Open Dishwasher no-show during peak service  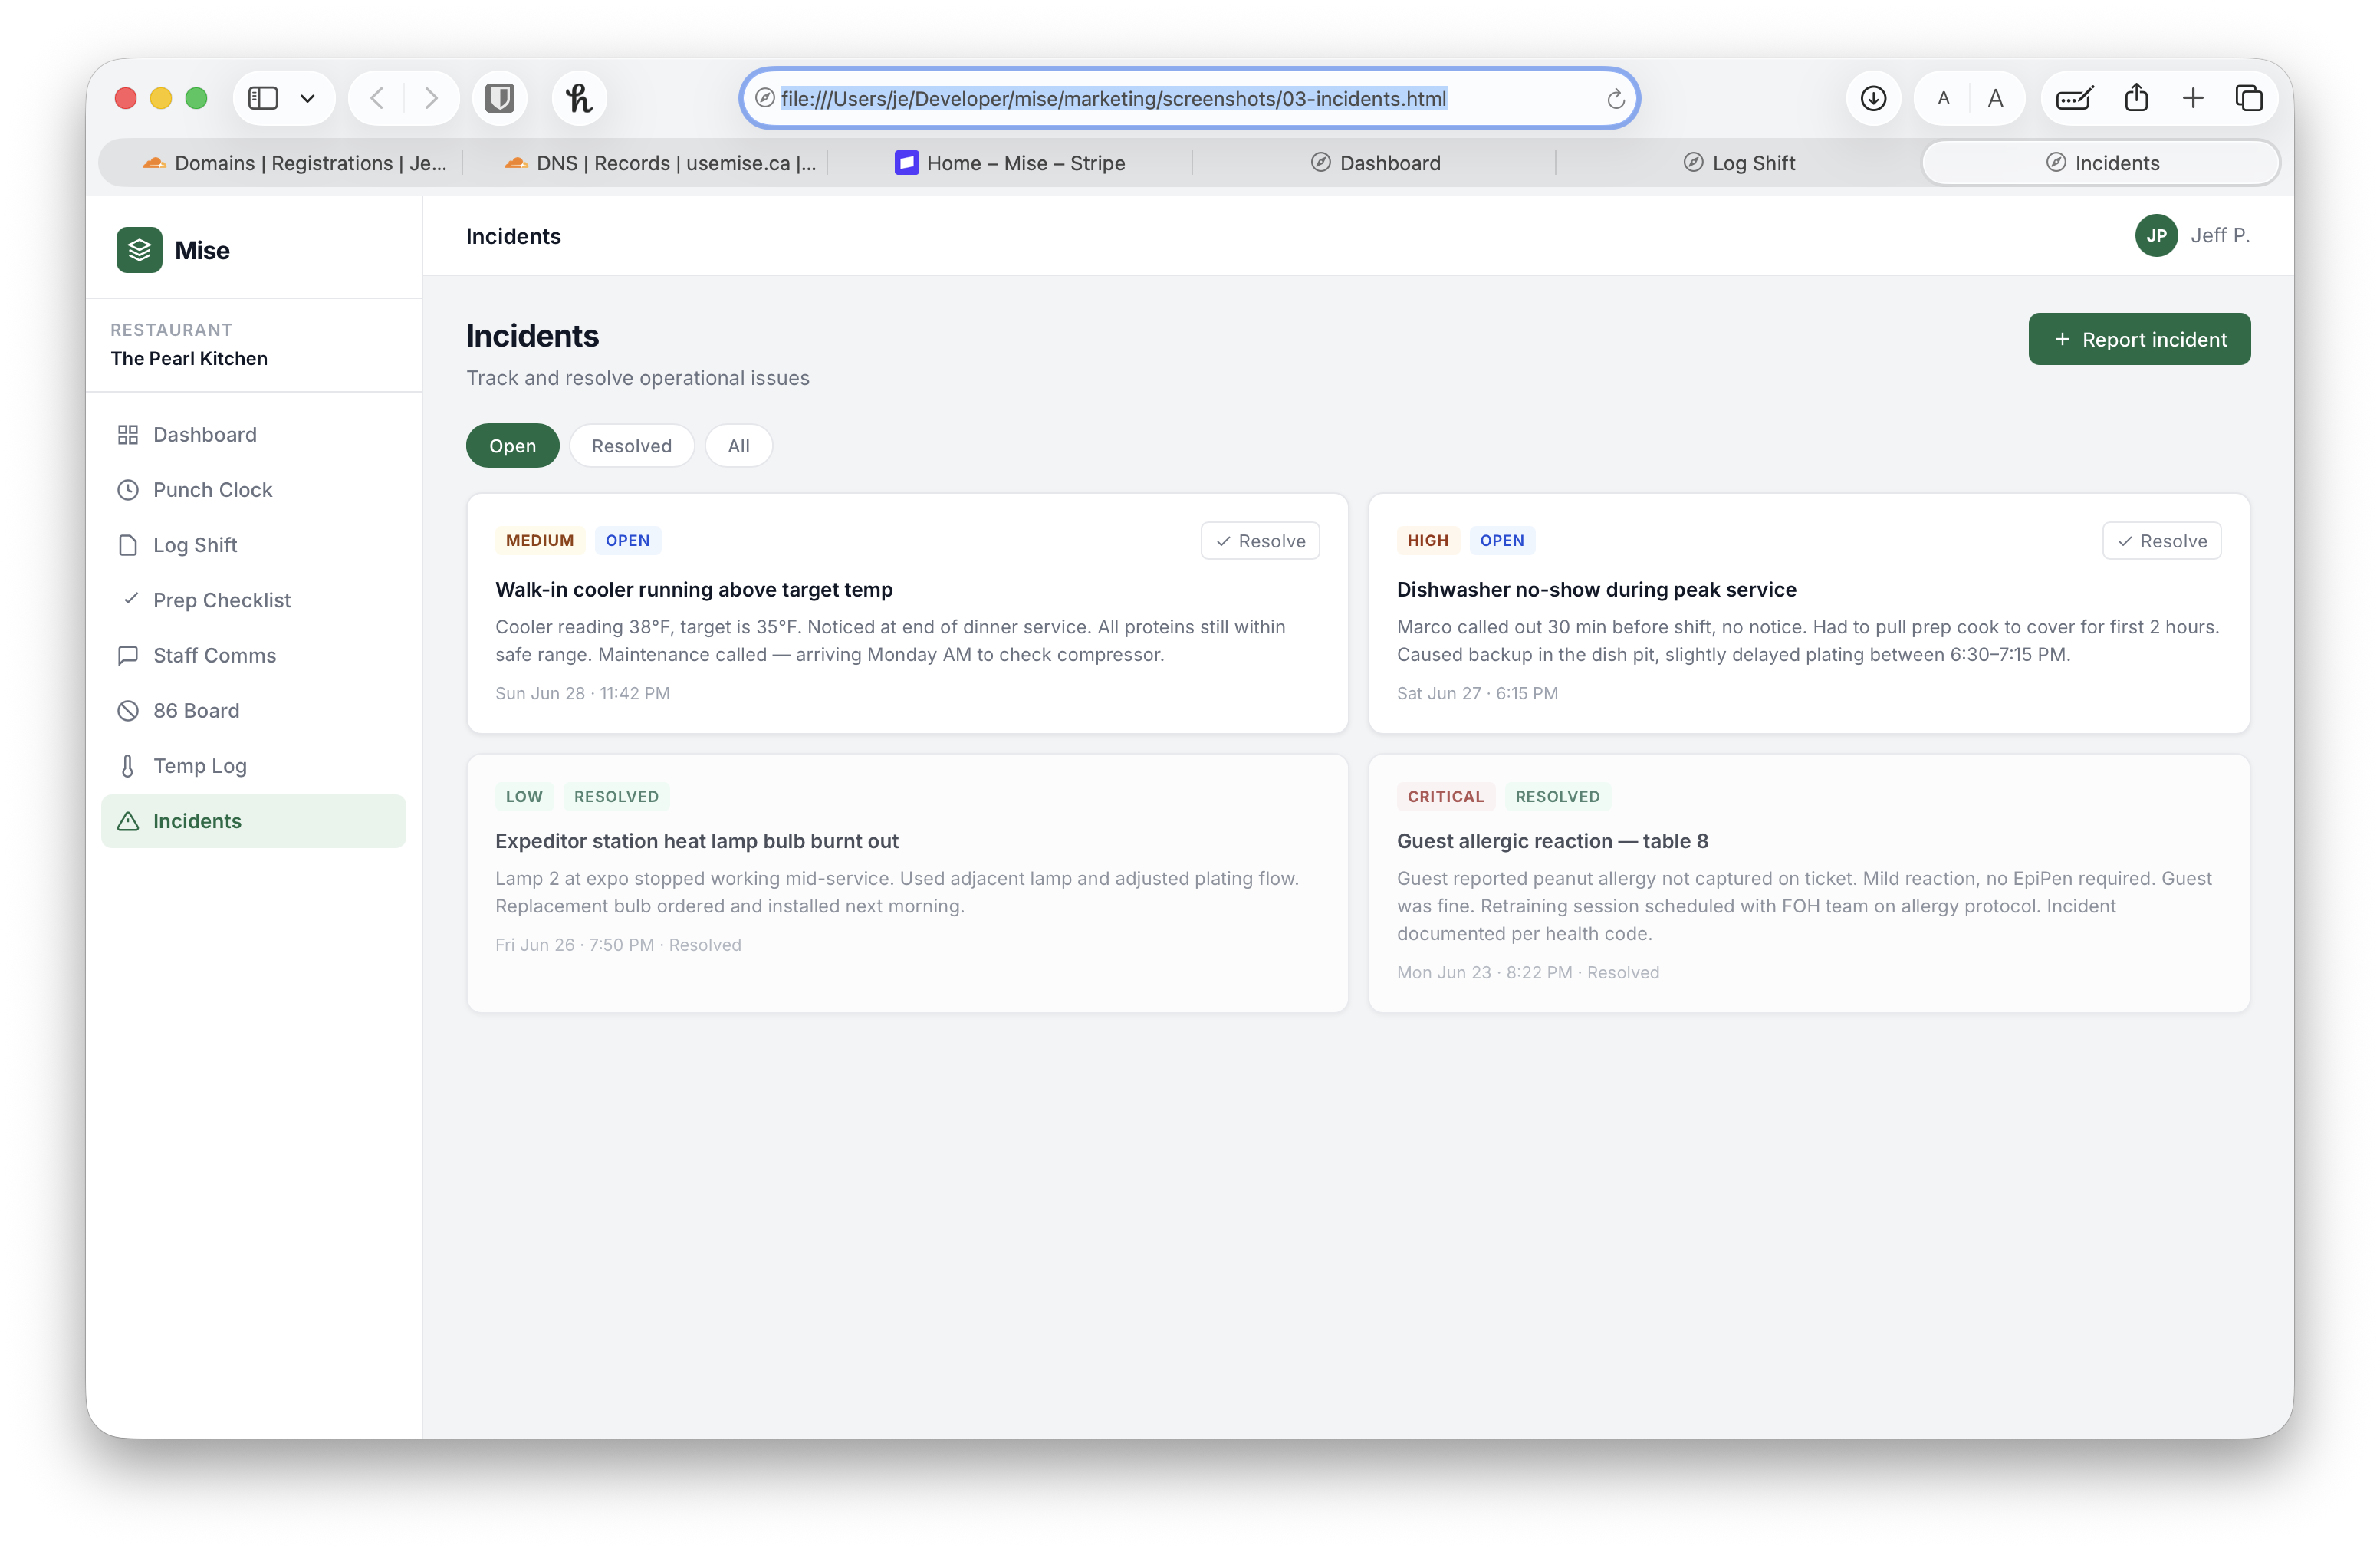[1596, 589]
